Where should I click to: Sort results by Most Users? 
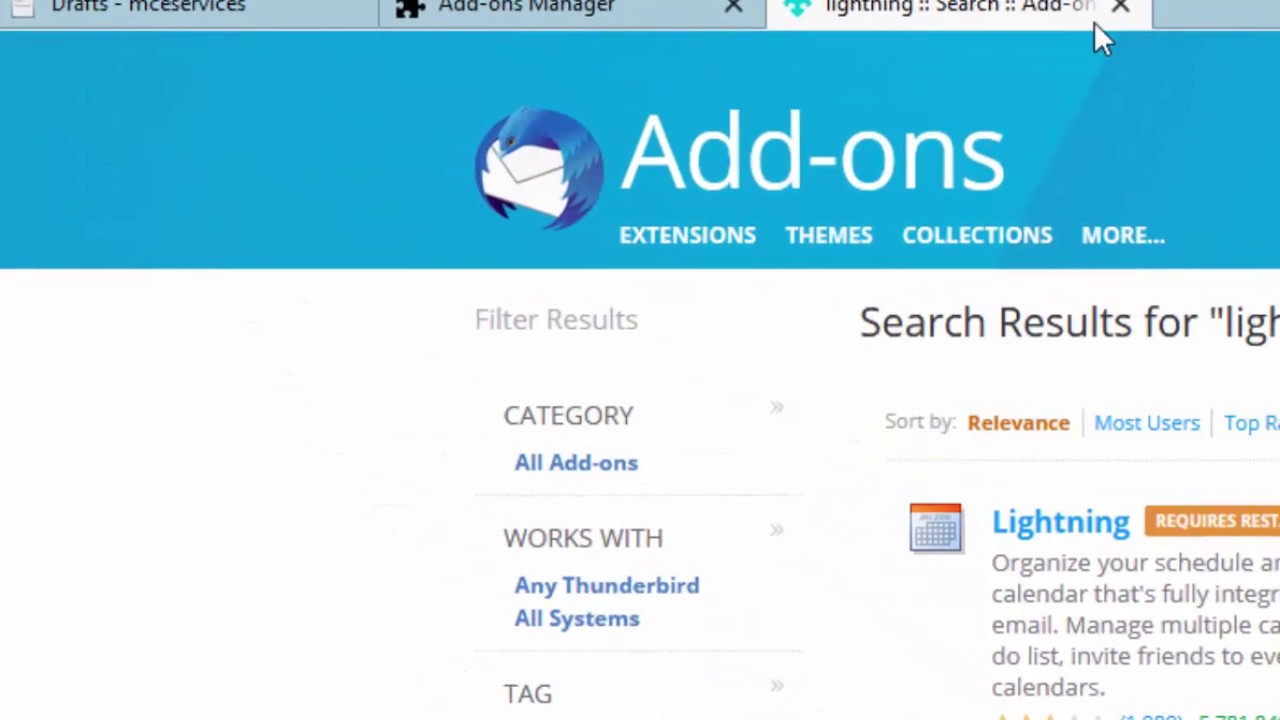pyautogui.click(x=1147, y=423)
